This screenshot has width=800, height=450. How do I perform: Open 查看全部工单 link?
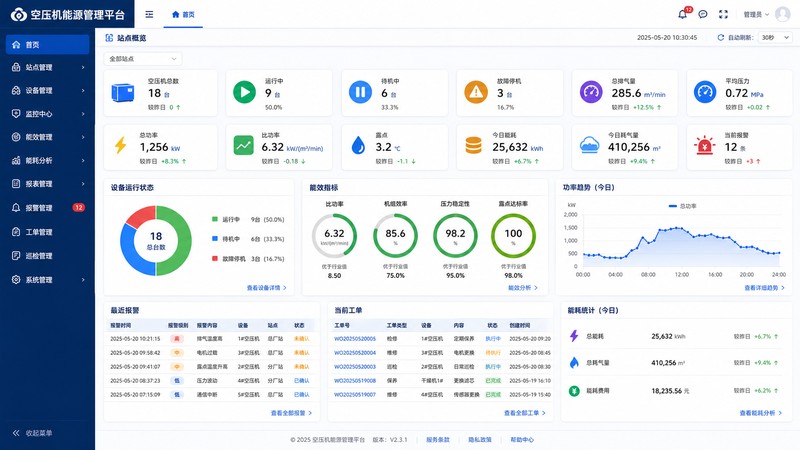click(524, 413)
